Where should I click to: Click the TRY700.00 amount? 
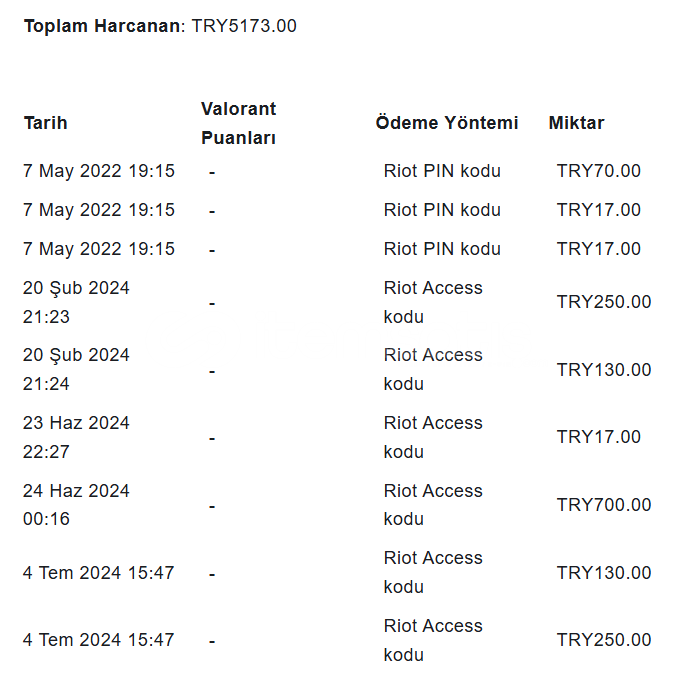click(x=604, y=505)
